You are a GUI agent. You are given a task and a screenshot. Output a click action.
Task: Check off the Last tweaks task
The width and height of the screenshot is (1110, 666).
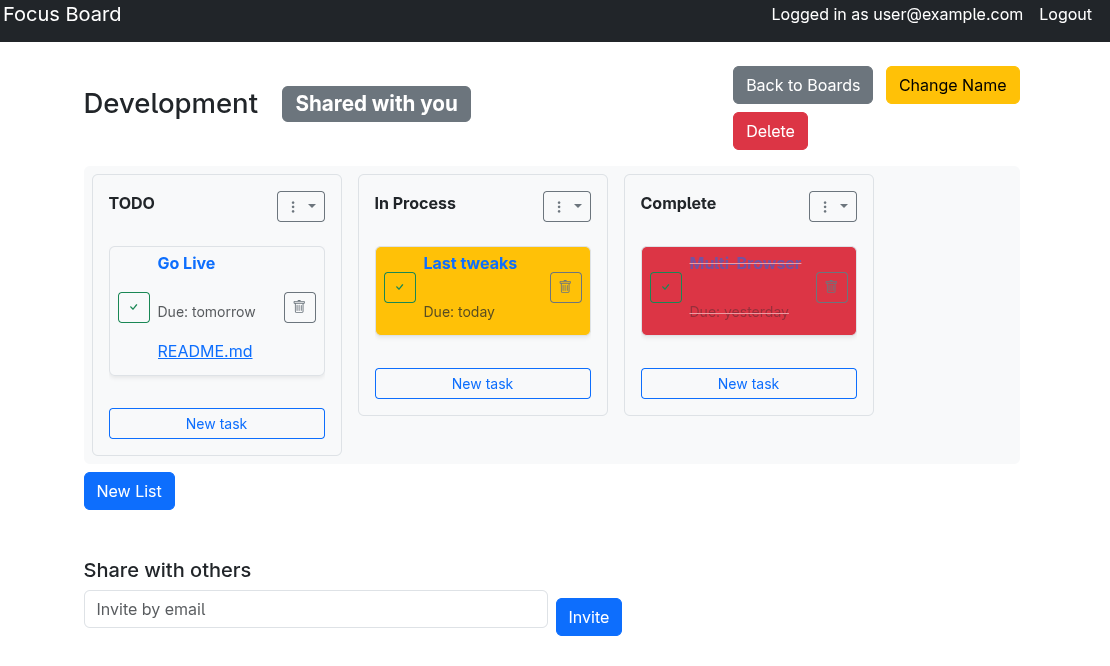[400, 288]
